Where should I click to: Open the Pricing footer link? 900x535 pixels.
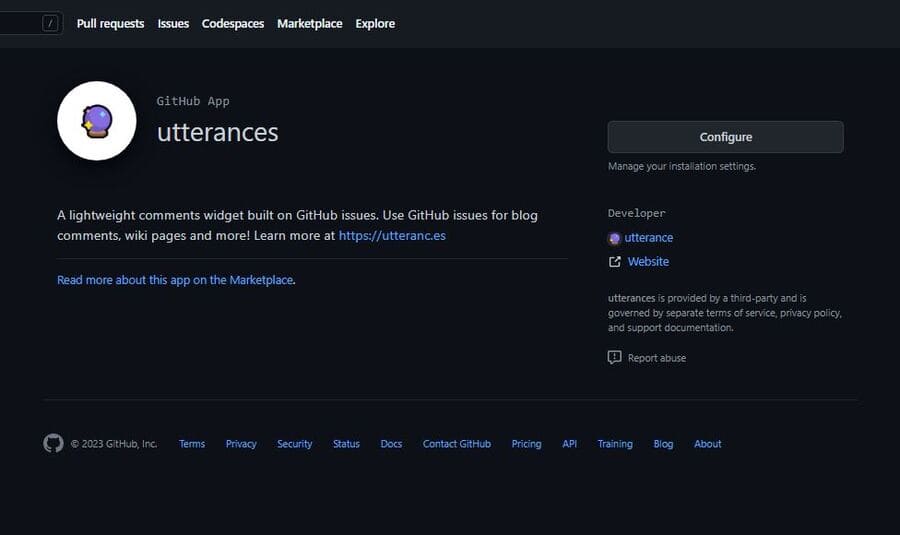tap(526, 444)
